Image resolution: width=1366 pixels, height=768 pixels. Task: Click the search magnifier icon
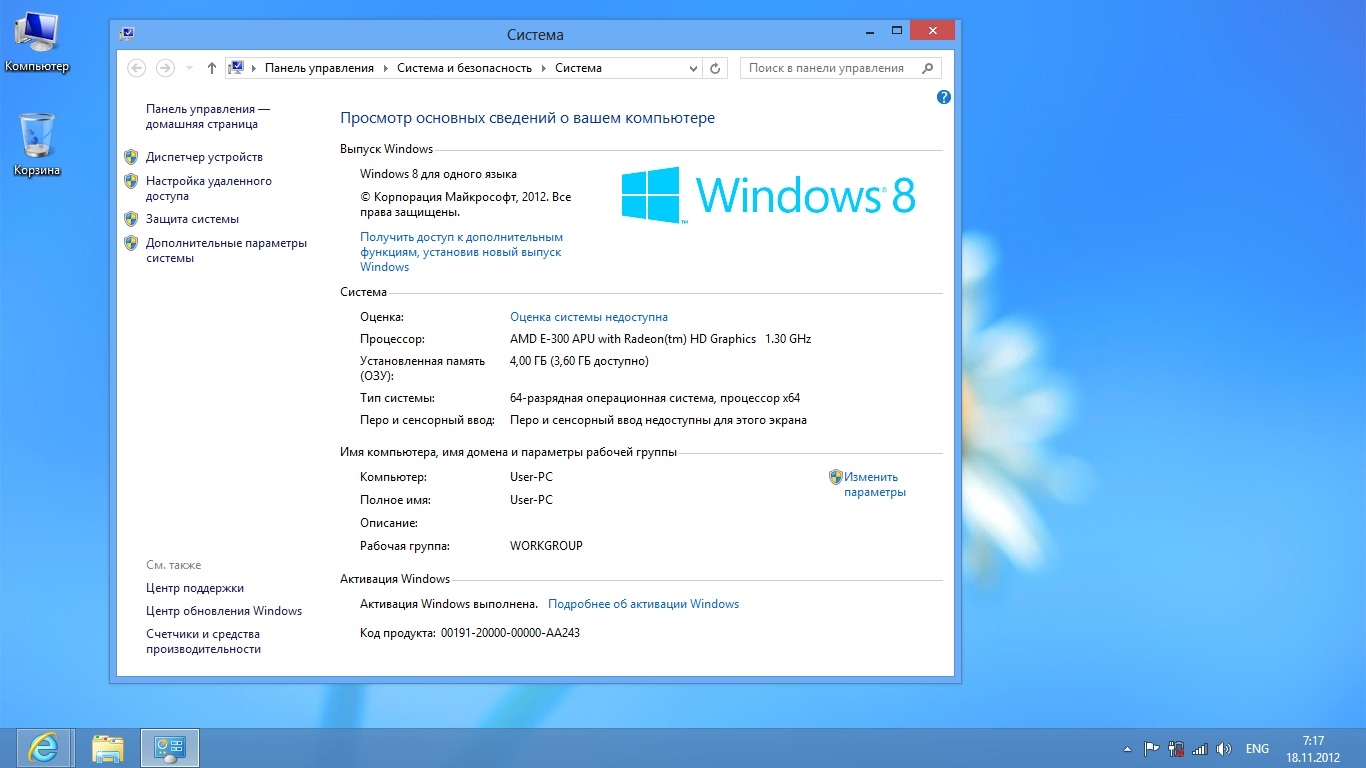927,68
